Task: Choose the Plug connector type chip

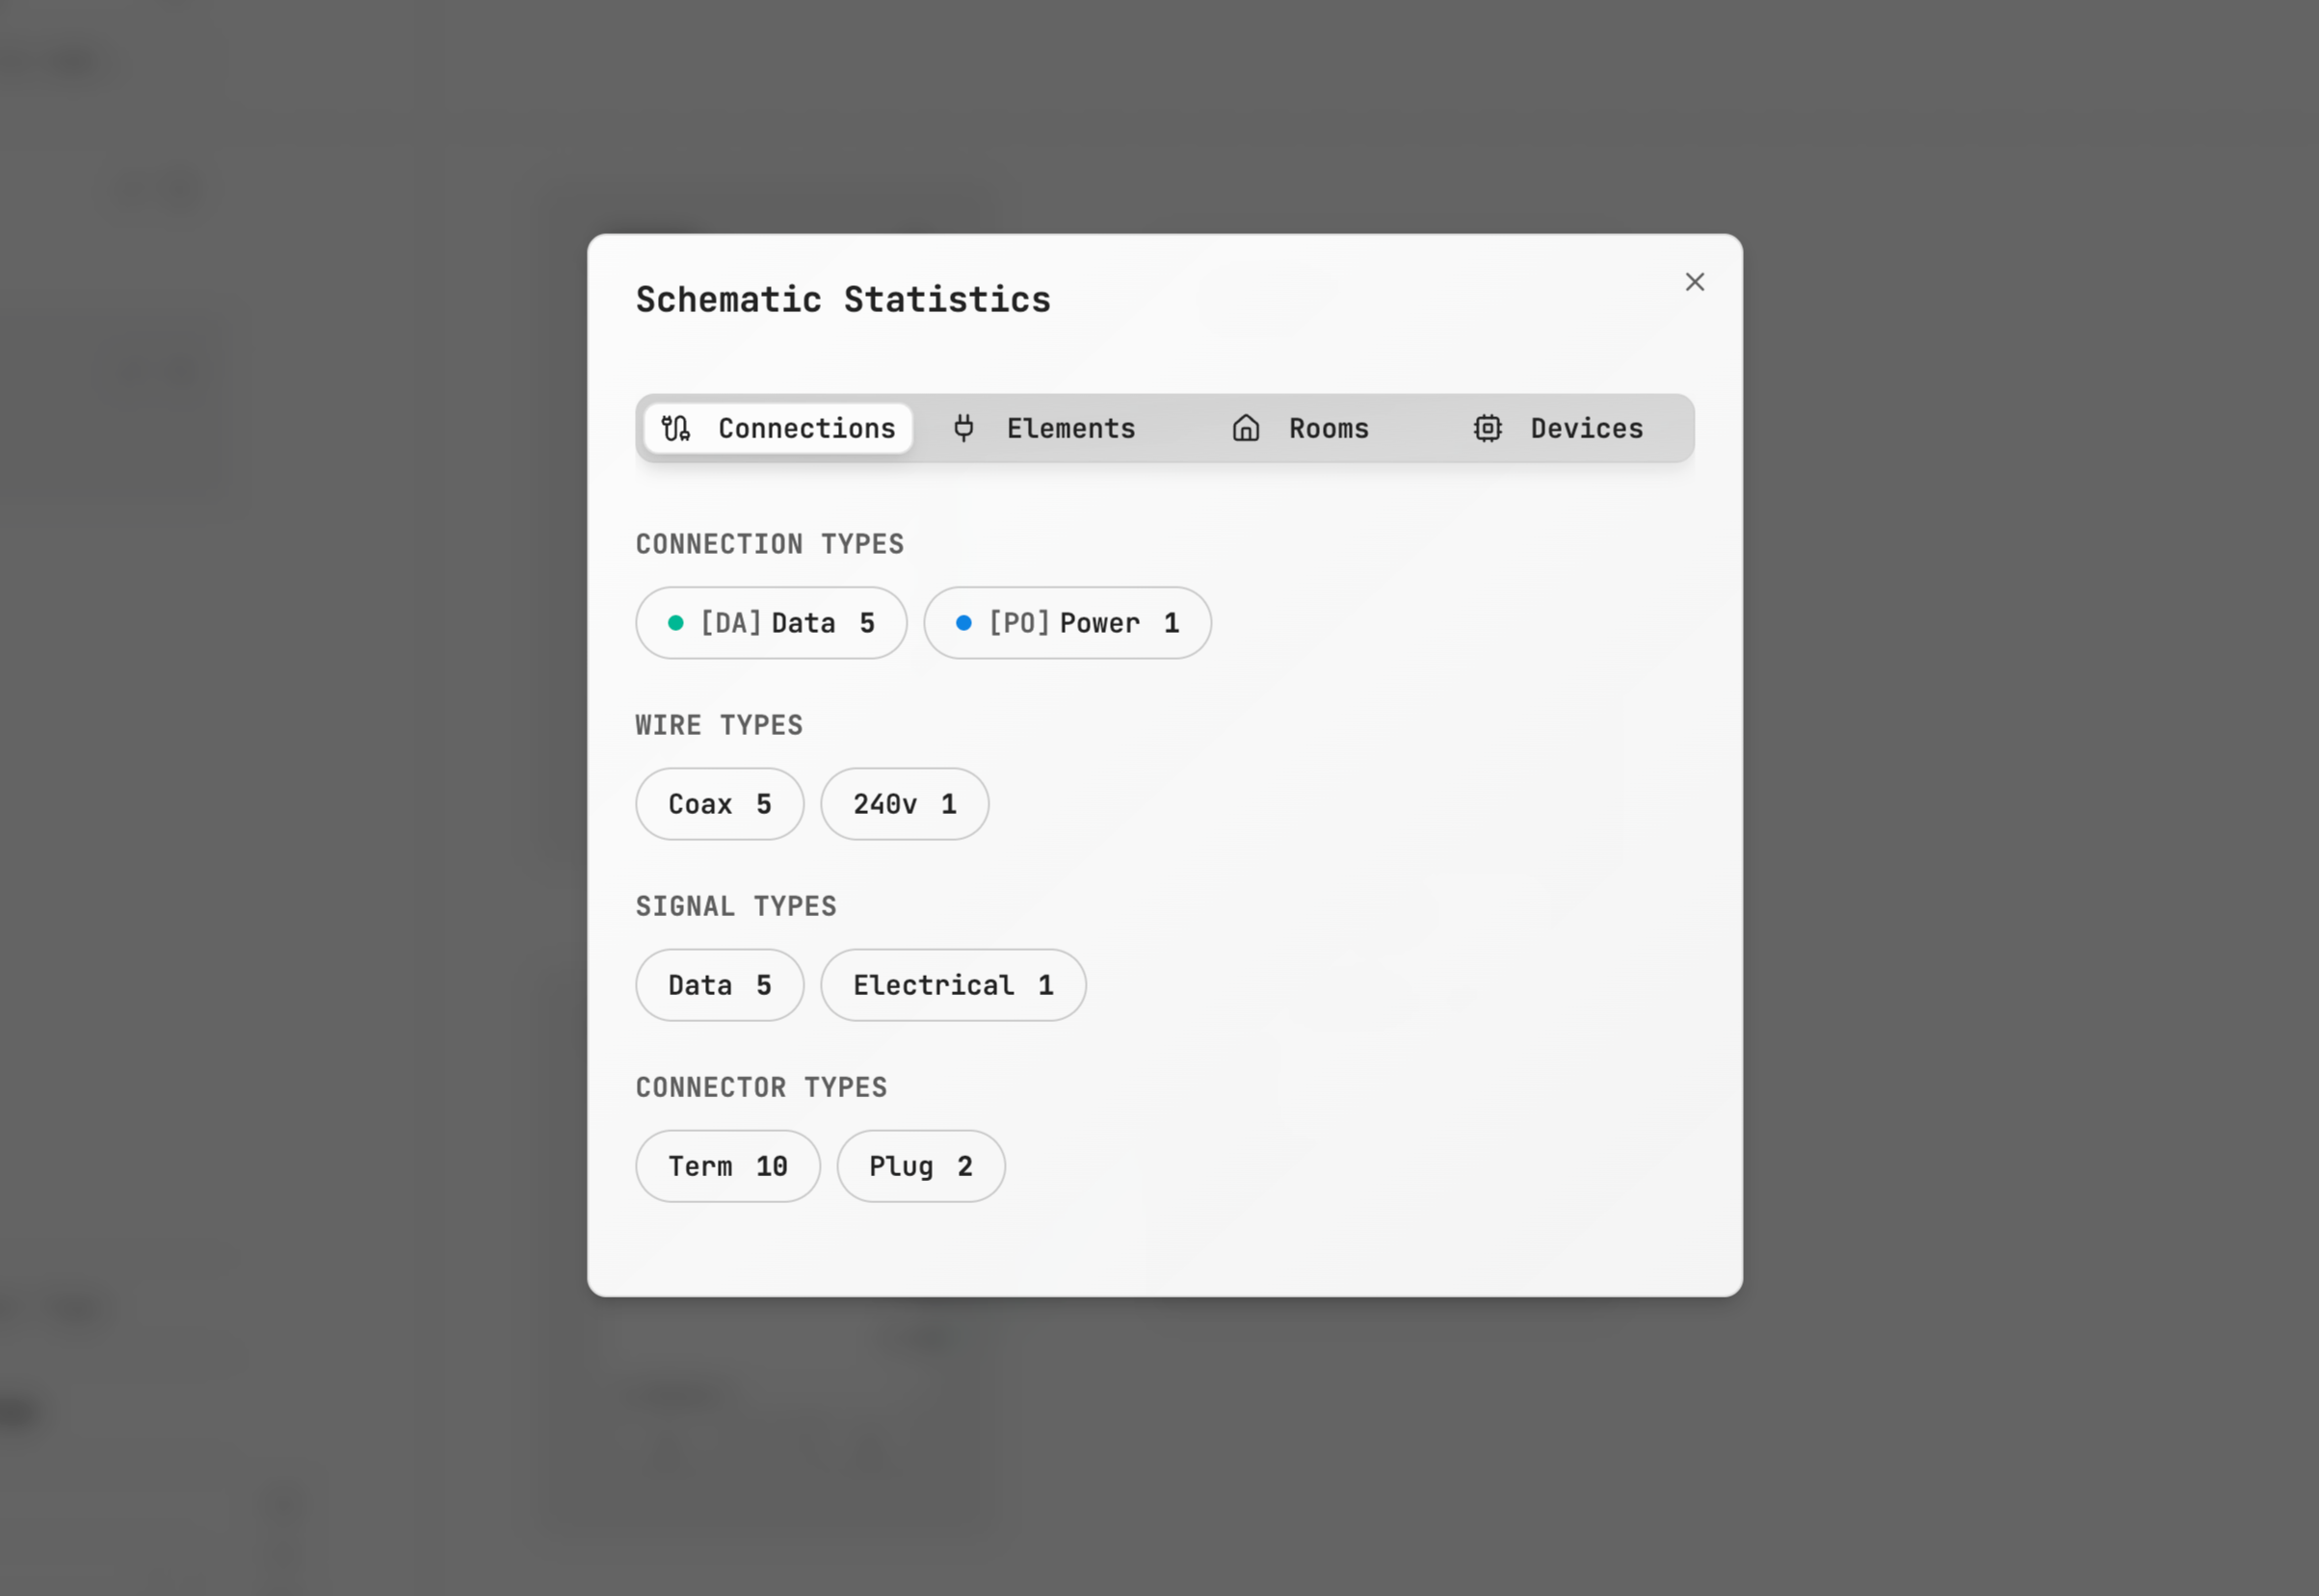Action: pos(920,1166)
